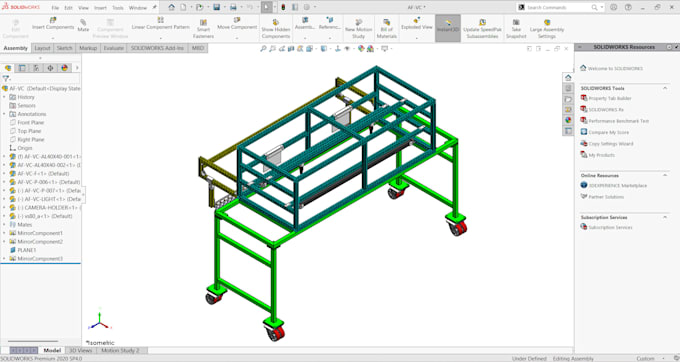This screenshot has height=362, width=680.
Task: Click the feature tree filter icon
Action: pyautogui.click(x=6, y=78)
